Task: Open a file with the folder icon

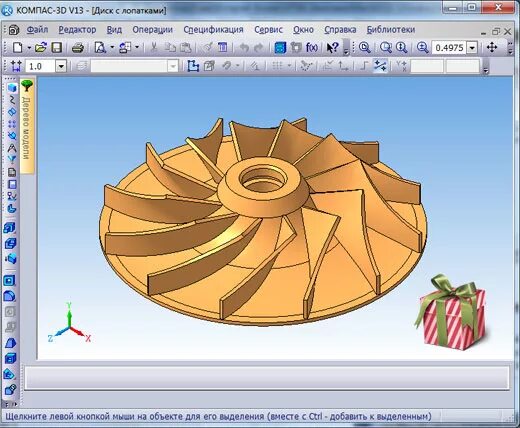Action: (40, 48)
